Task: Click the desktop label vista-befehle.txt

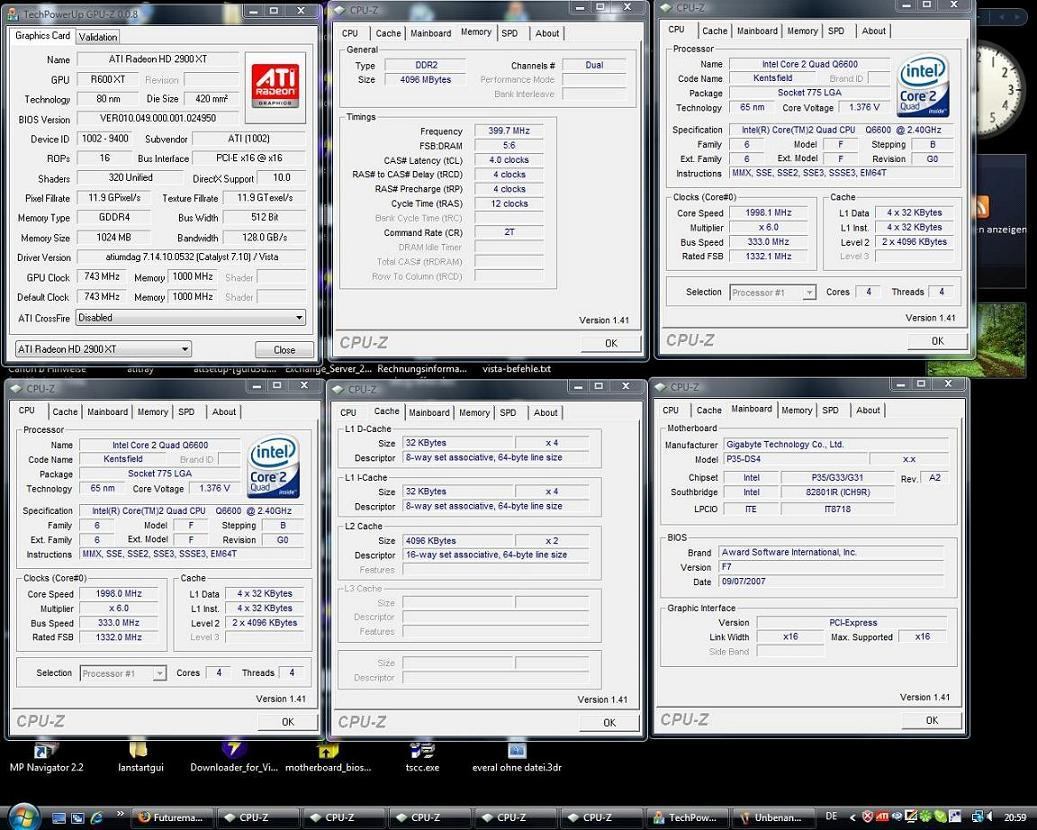Action: pos(517,369)
